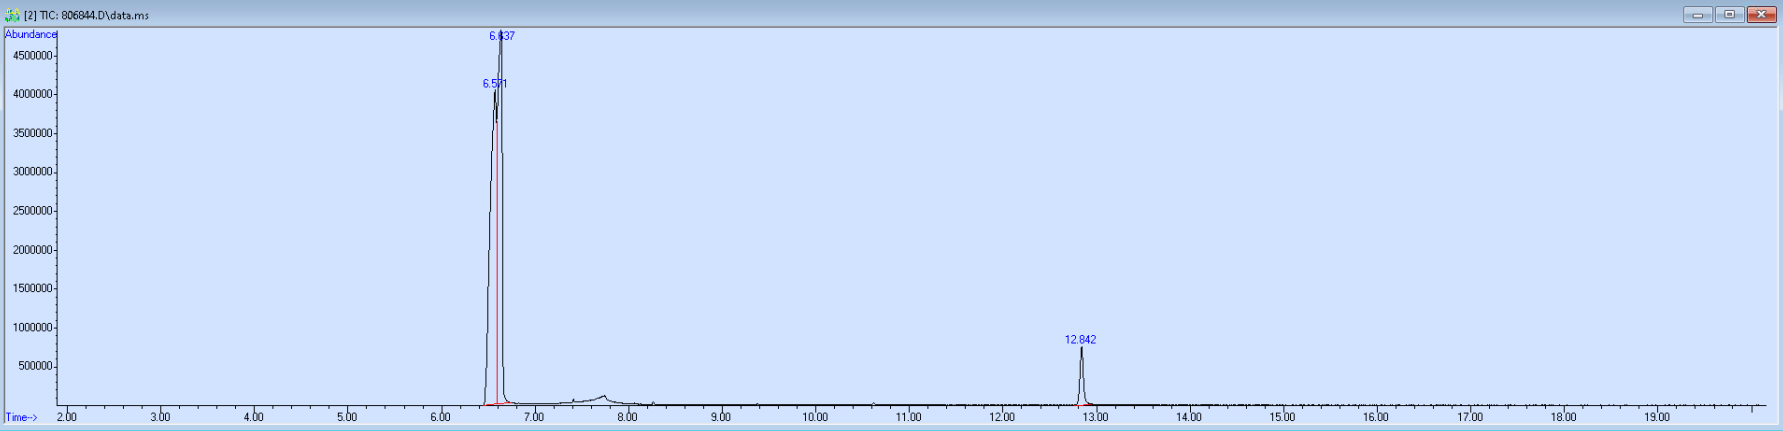Close the TIC chromatogram window
Viewport: 1783px width, 431px height.
(1761, 14)
